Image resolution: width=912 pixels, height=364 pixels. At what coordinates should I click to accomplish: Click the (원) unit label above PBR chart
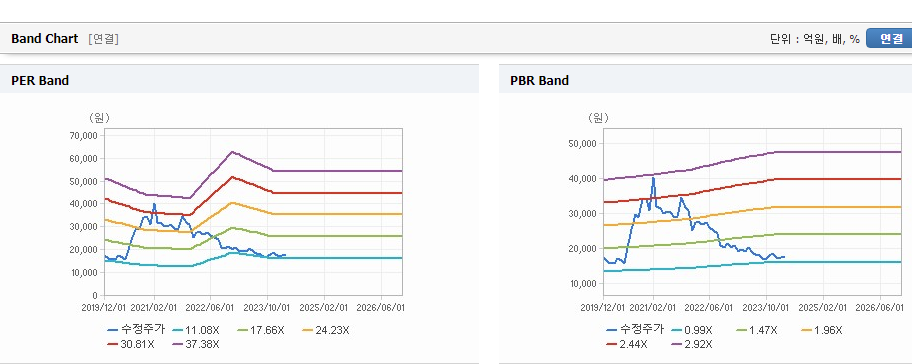point(598,118)
